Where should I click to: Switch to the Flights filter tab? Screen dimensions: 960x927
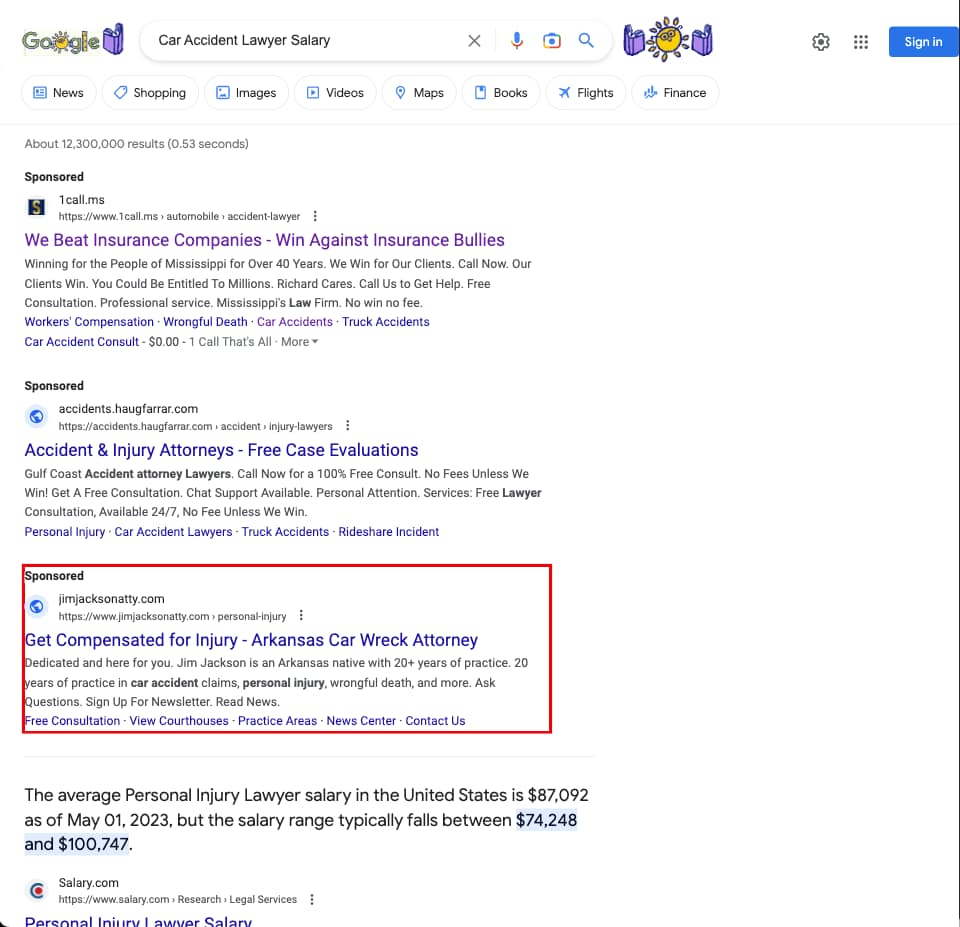(x=585, y=92)
